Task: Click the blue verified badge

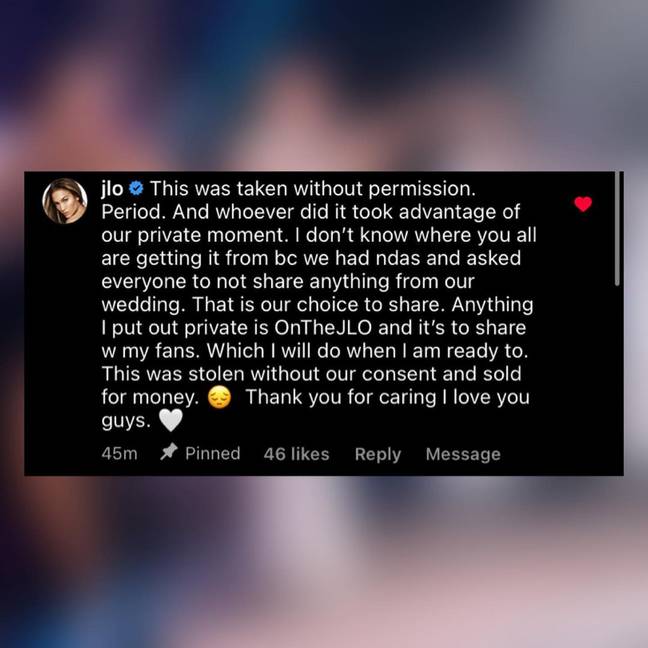Action: (x=136, y=188)
